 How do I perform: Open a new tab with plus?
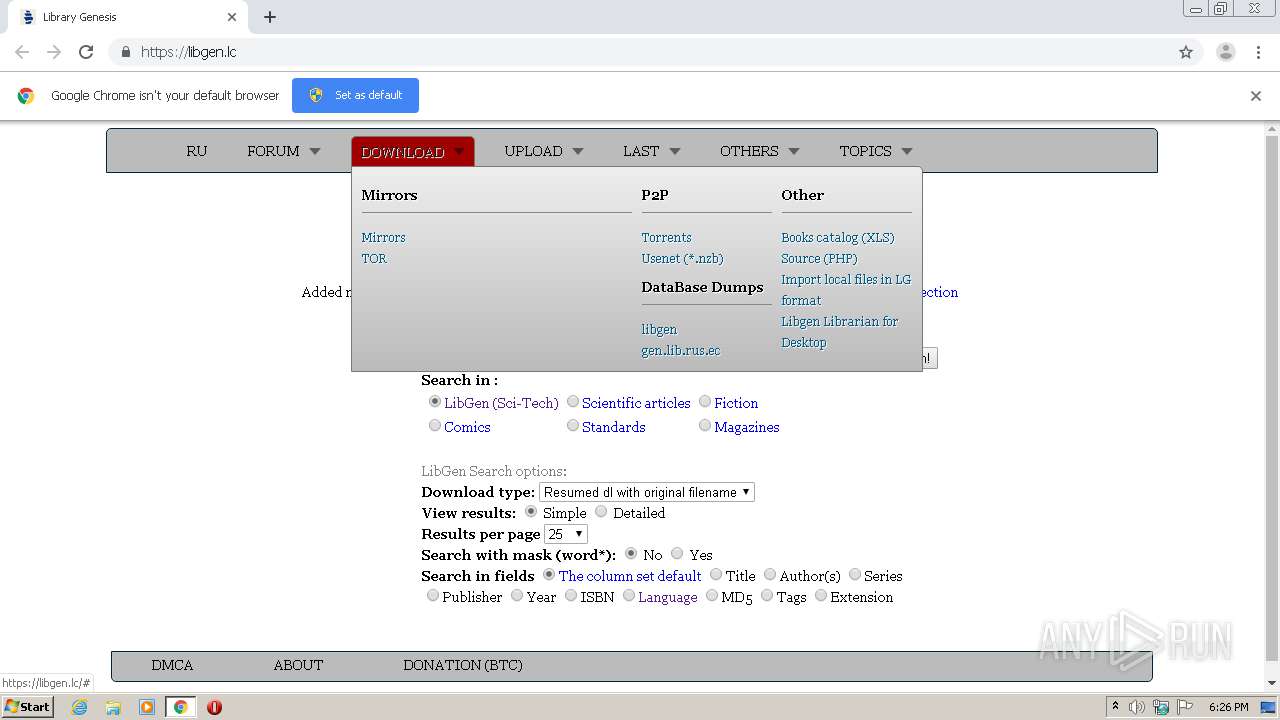(x=270, y=17)
